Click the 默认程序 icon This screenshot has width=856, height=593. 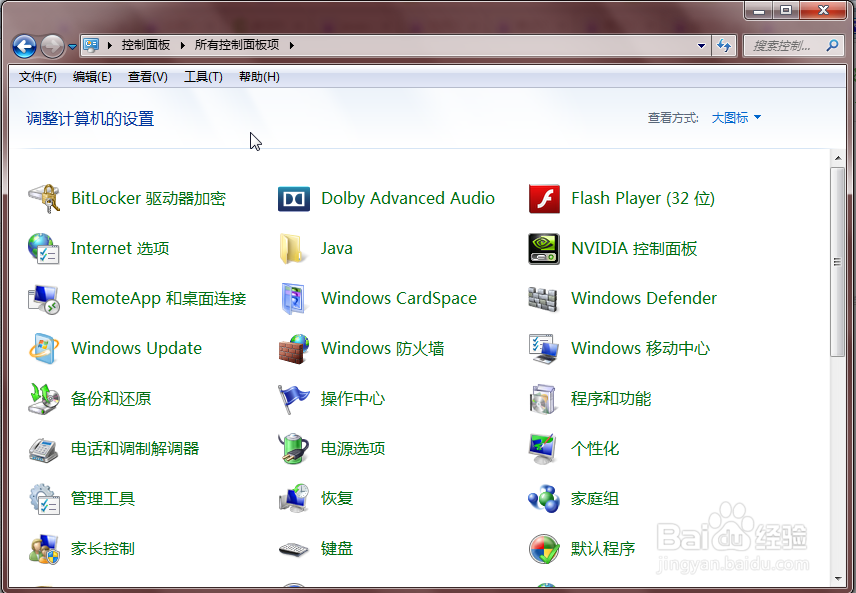point(544,549)
